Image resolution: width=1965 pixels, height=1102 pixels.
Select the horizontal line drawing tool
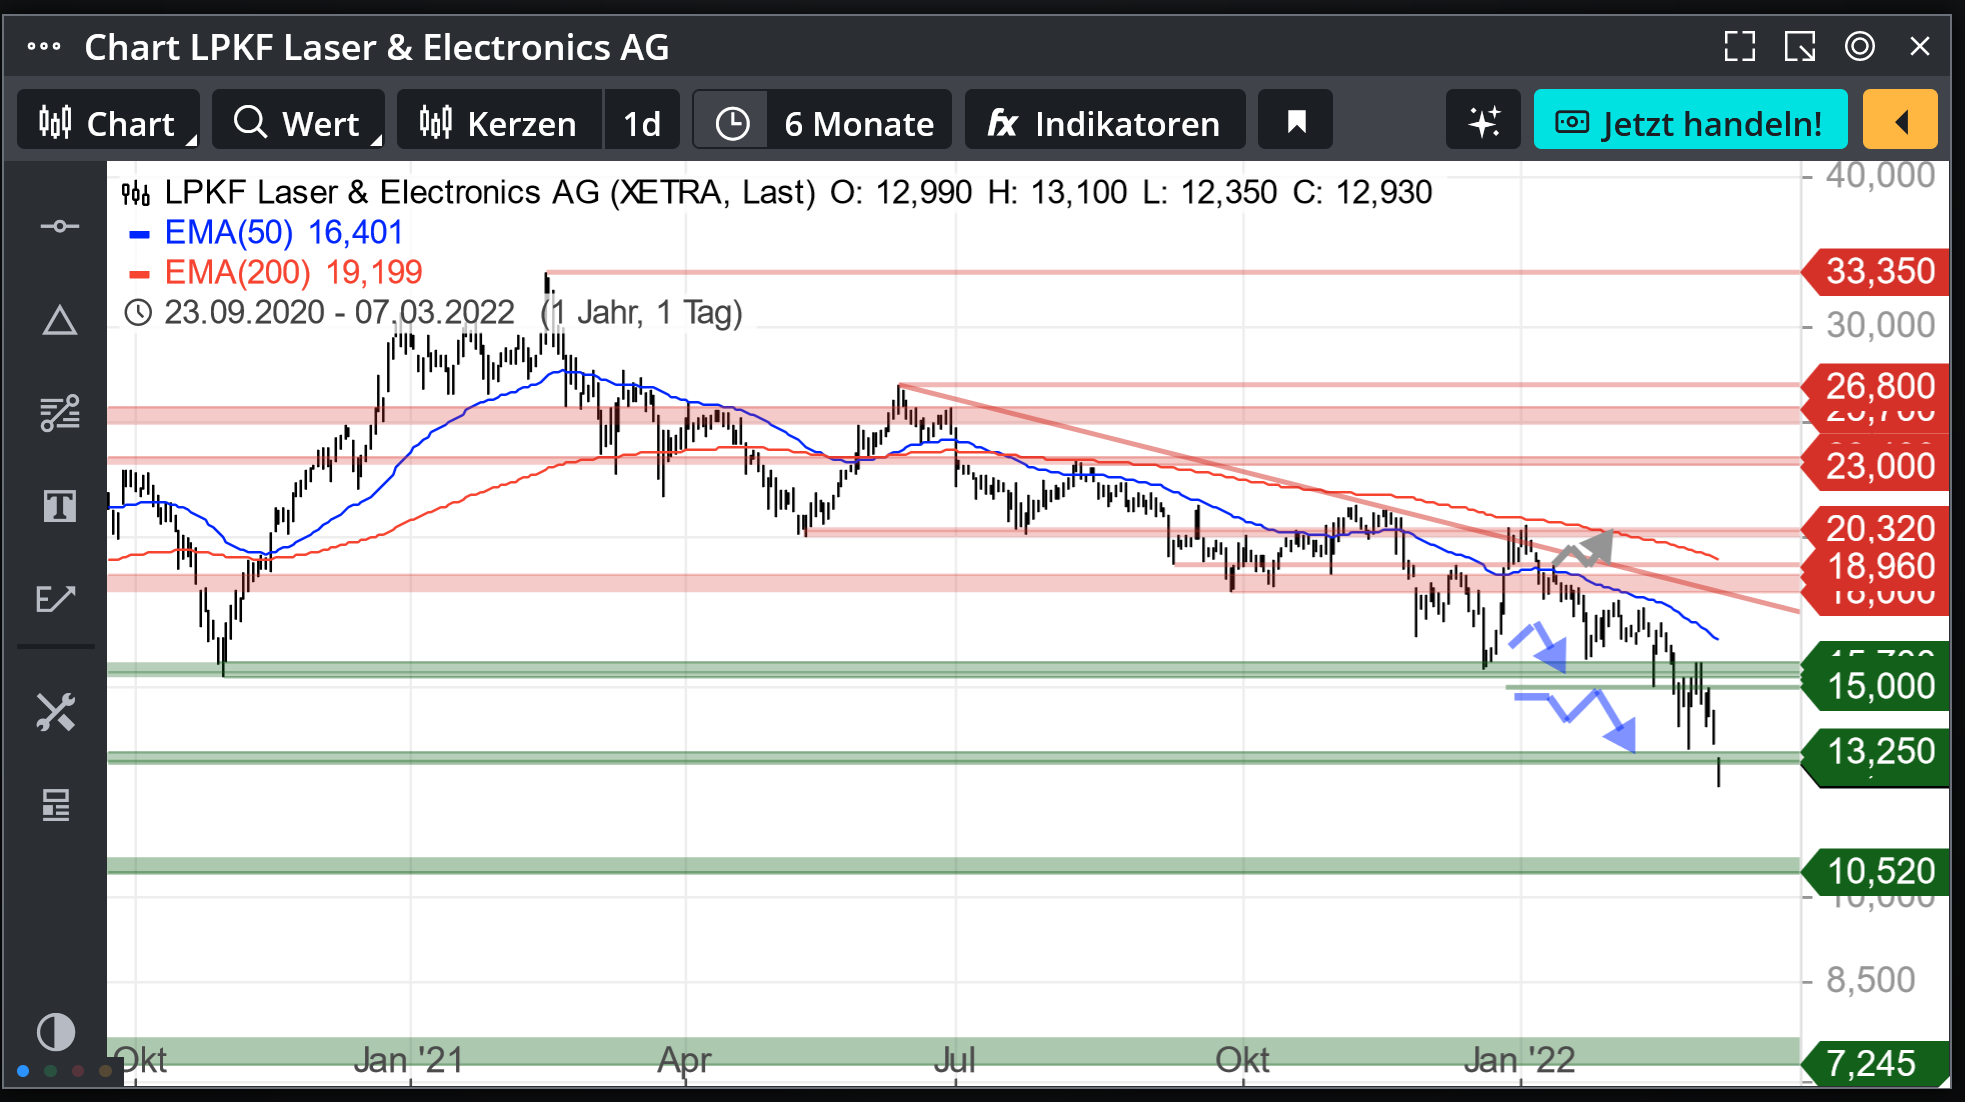pyautogui.click(x=59, y=226)
